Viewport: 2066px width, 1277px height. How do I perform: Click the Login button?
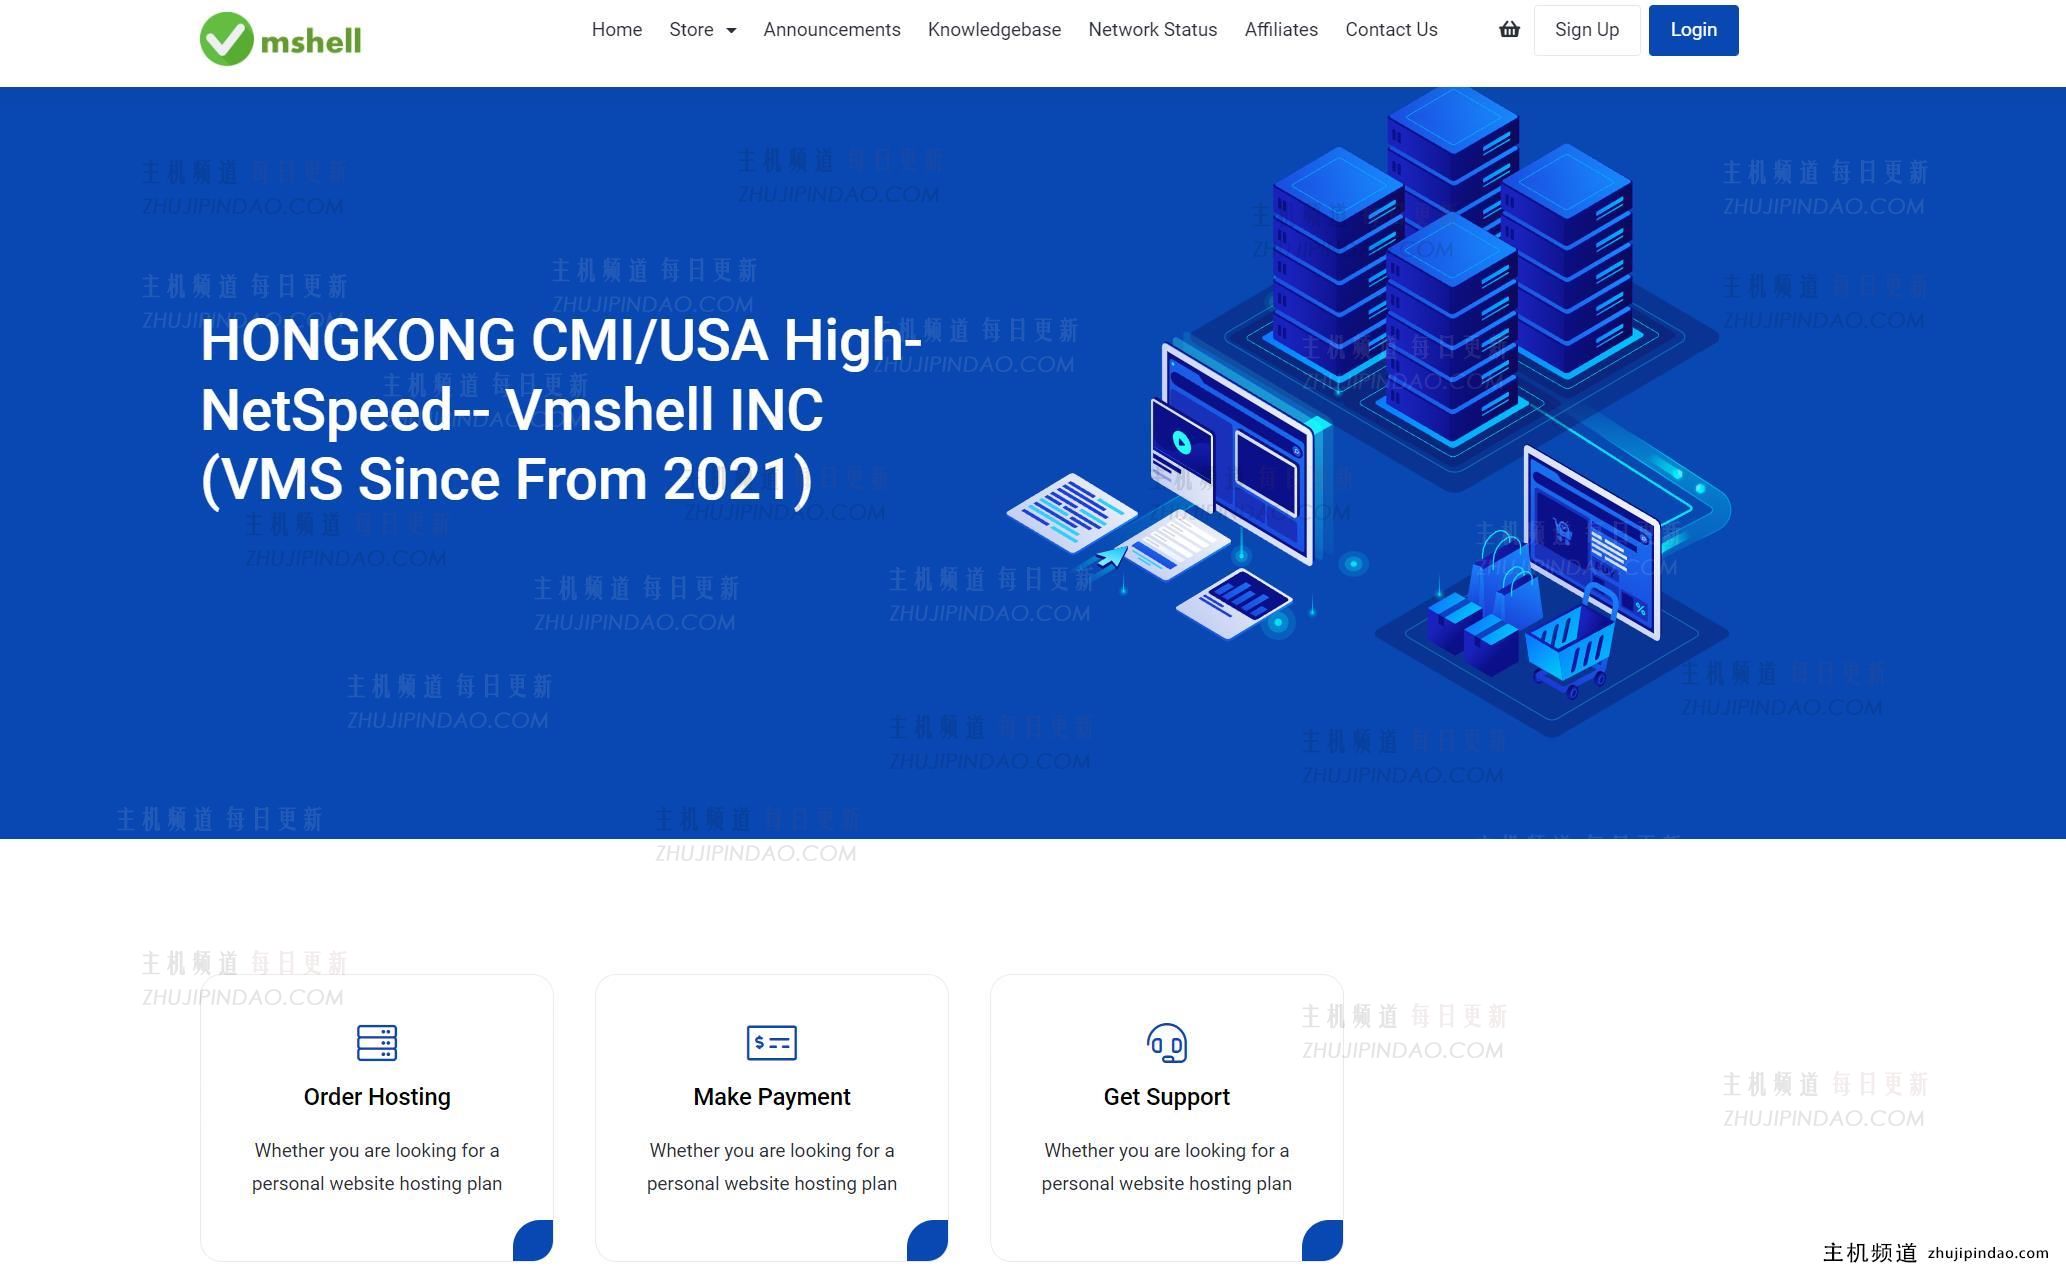[1693, 30]
